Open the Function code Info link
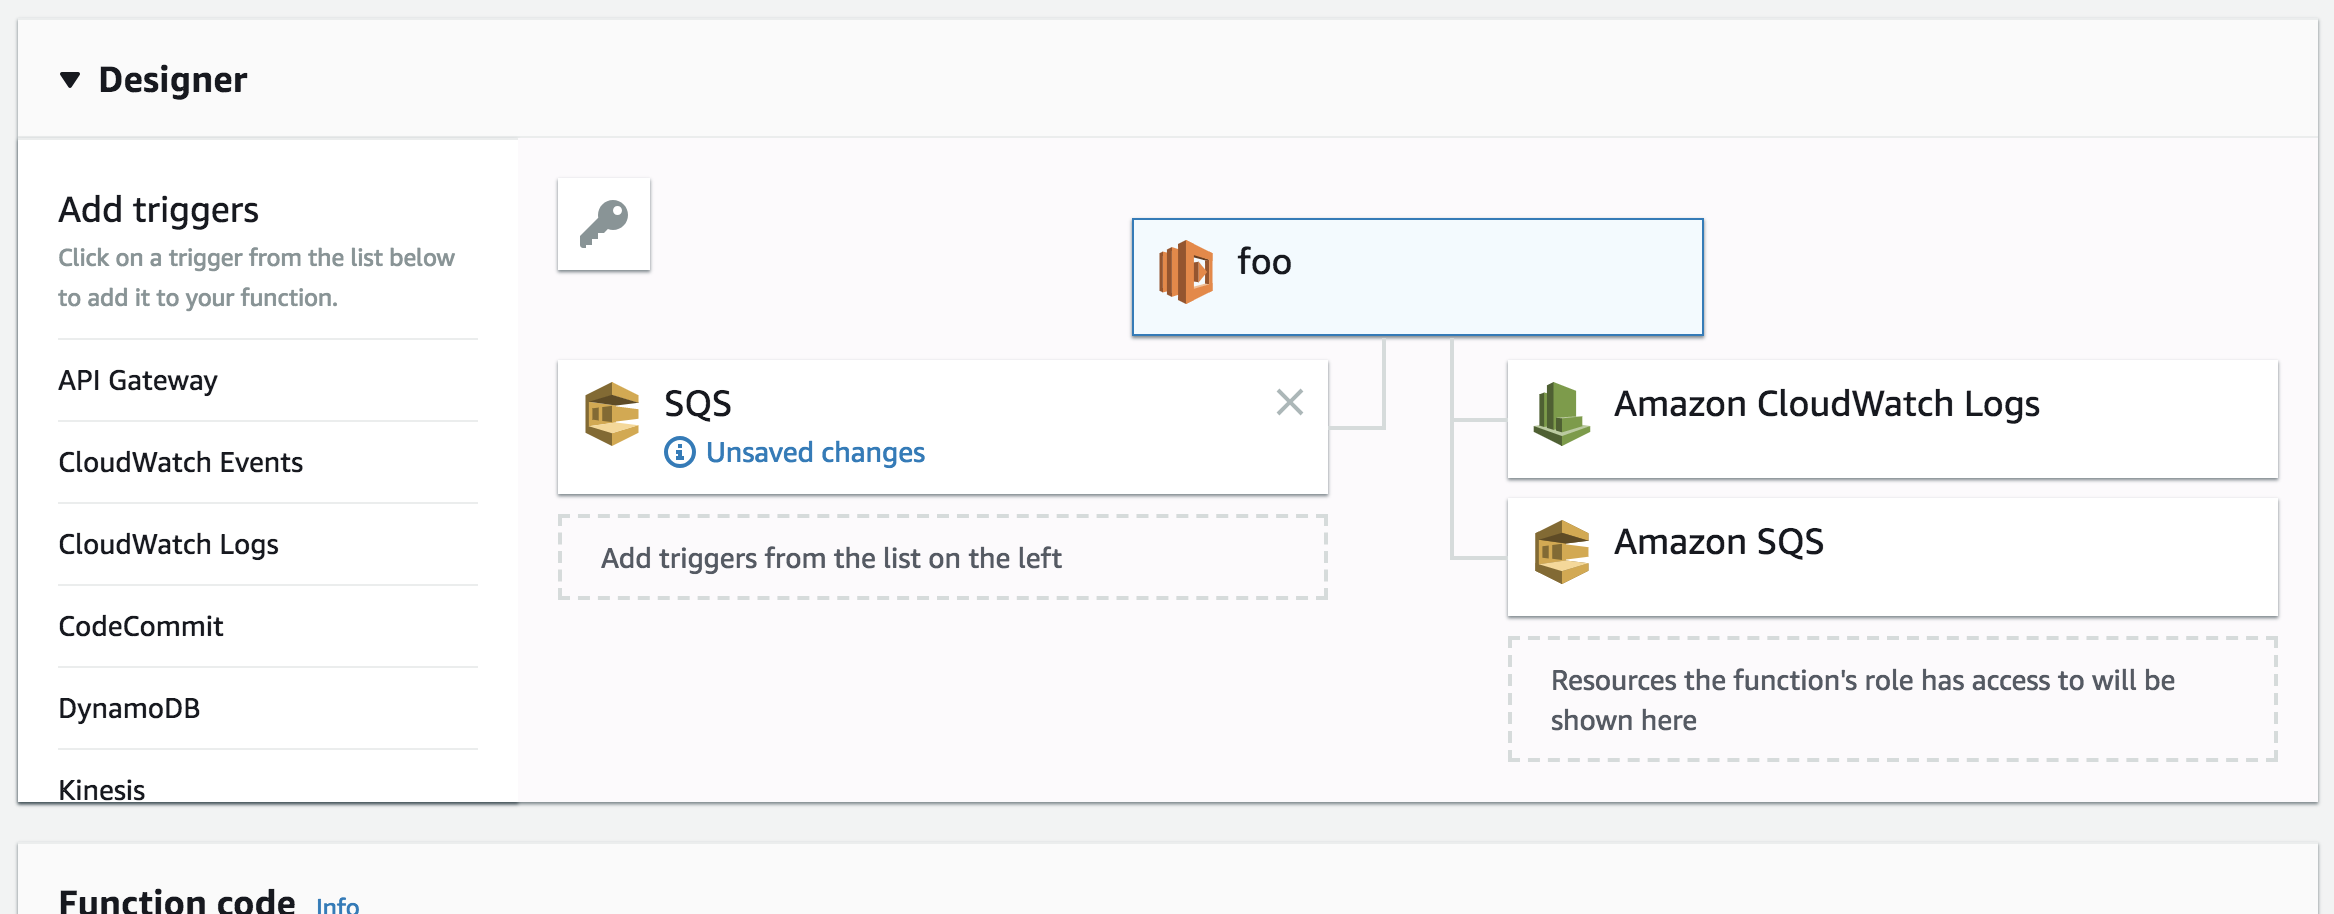 point(337,905)
